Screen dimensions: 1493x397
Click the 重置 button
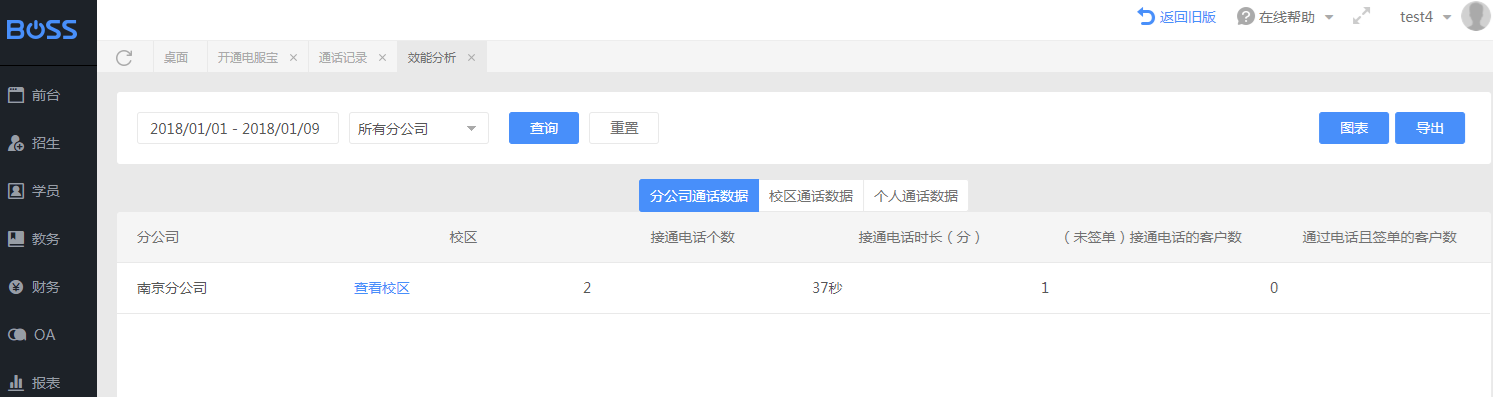click(x=624, y=128)
